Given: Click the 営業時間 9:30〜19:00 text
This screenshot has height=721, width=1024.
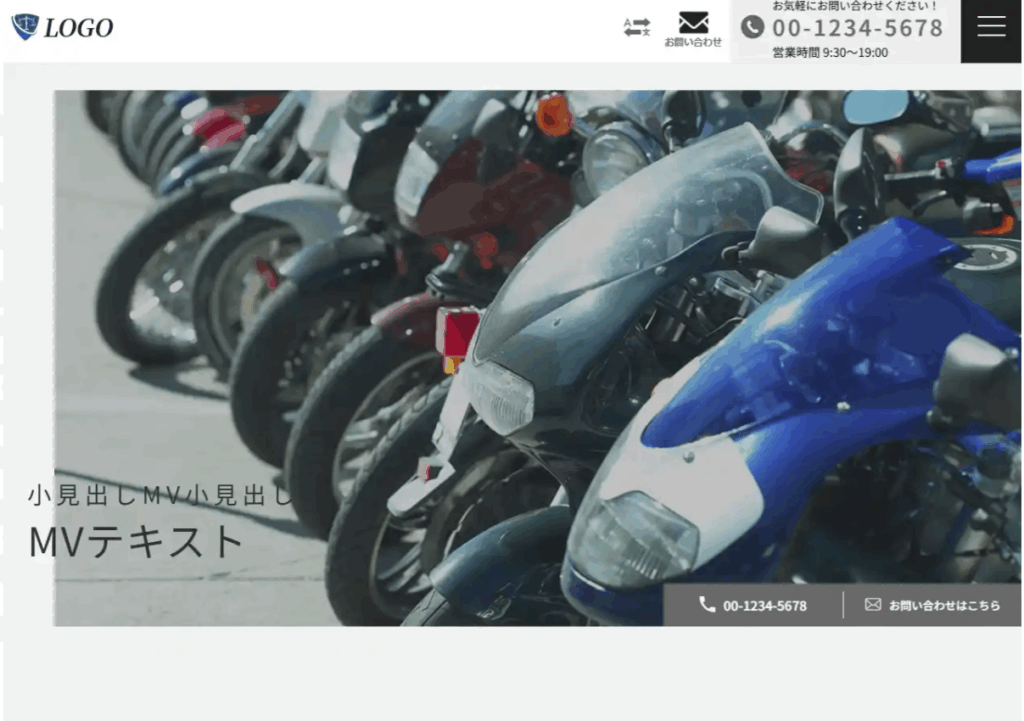Looking at the screenshot, I should point(829,52).
